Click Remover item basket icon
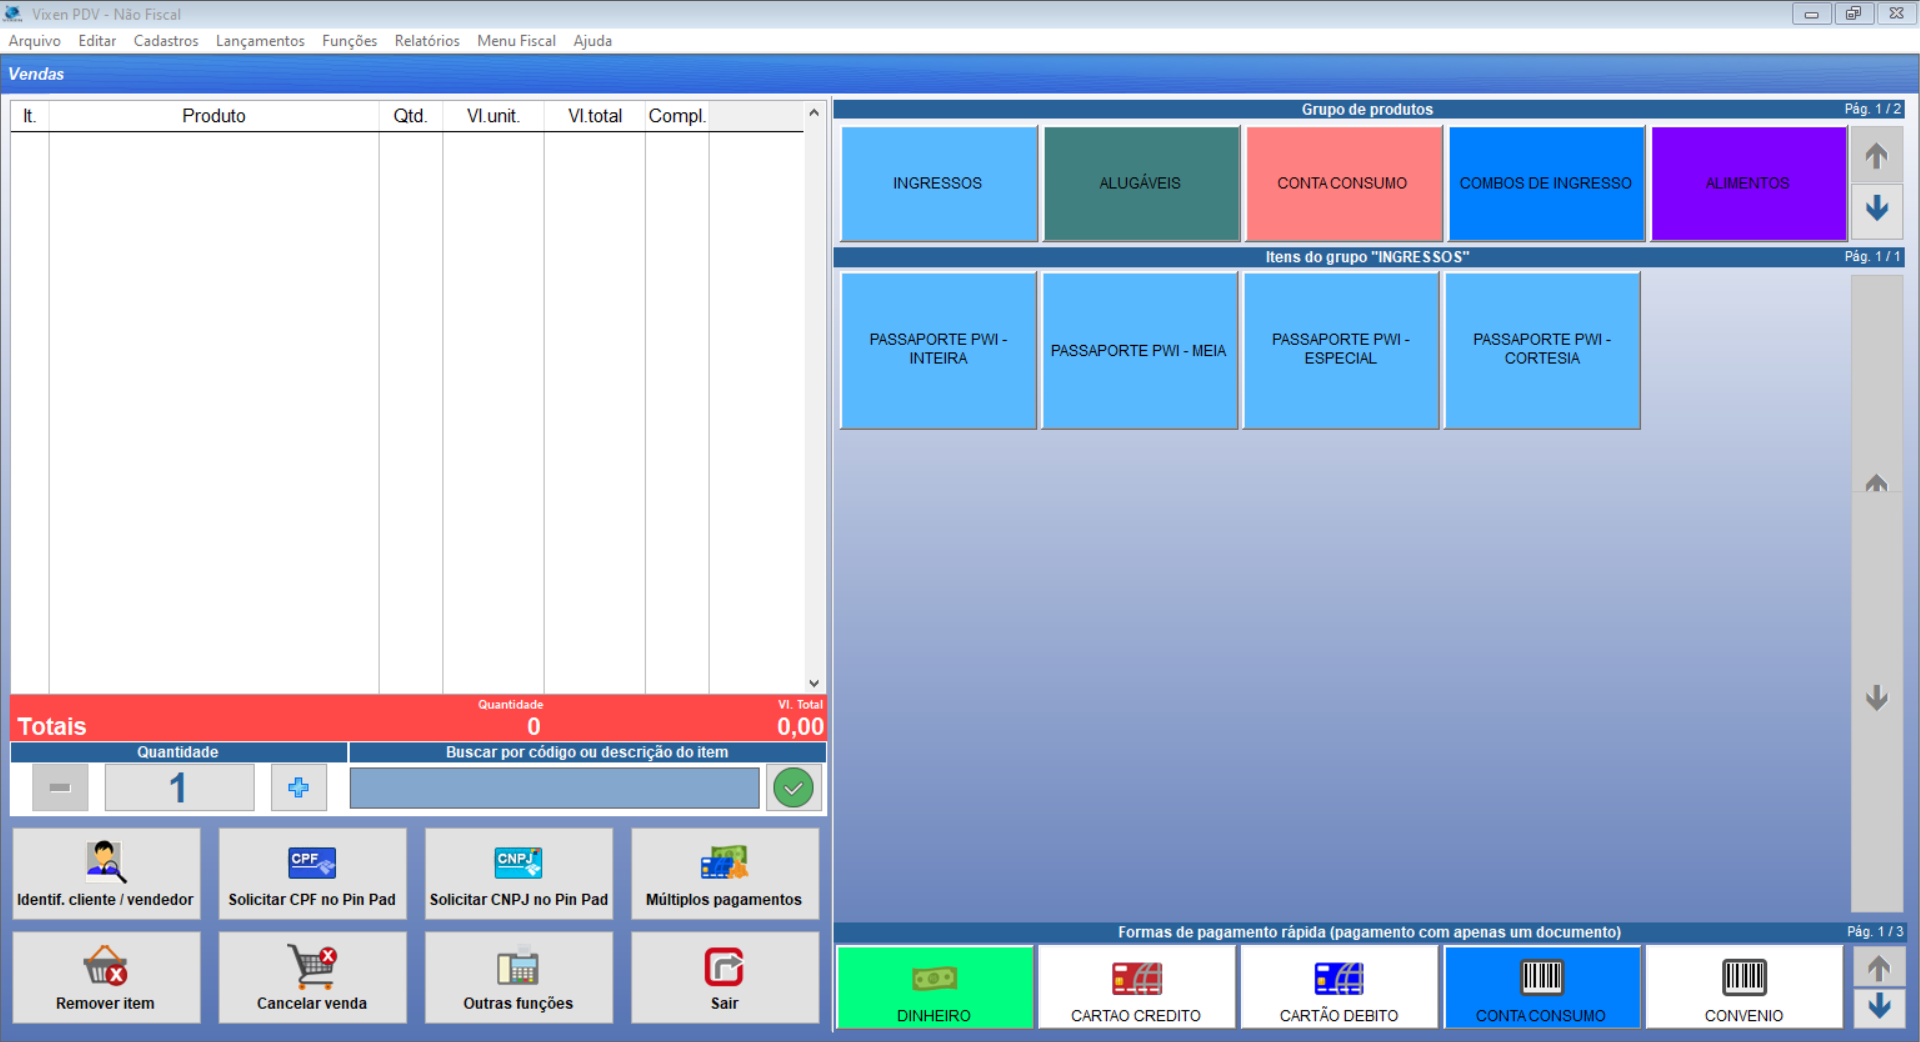Image resolution: width=1920 pixels, height=1042 pixels. [105, 967]
